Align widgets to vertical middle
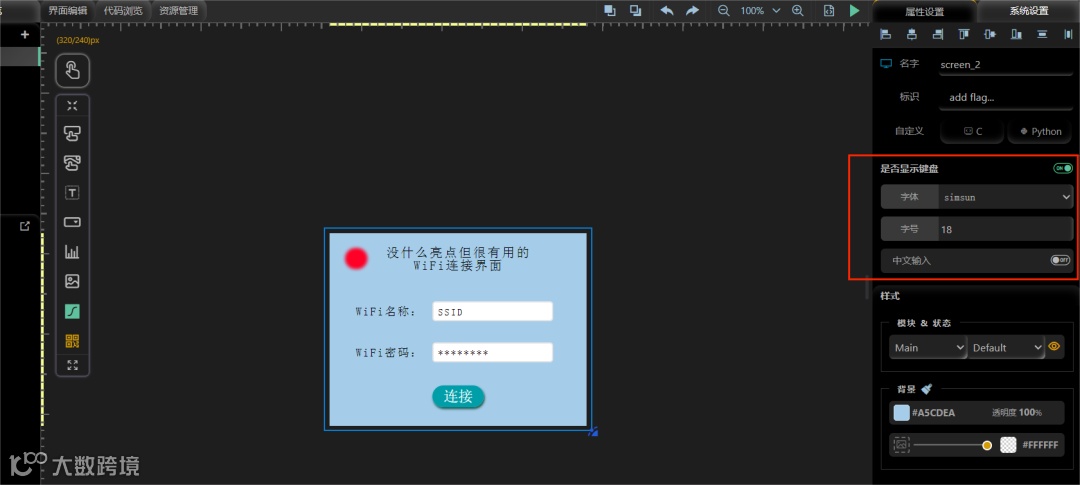The width and height of the screenshot is (1080, 485). point(990,34)
